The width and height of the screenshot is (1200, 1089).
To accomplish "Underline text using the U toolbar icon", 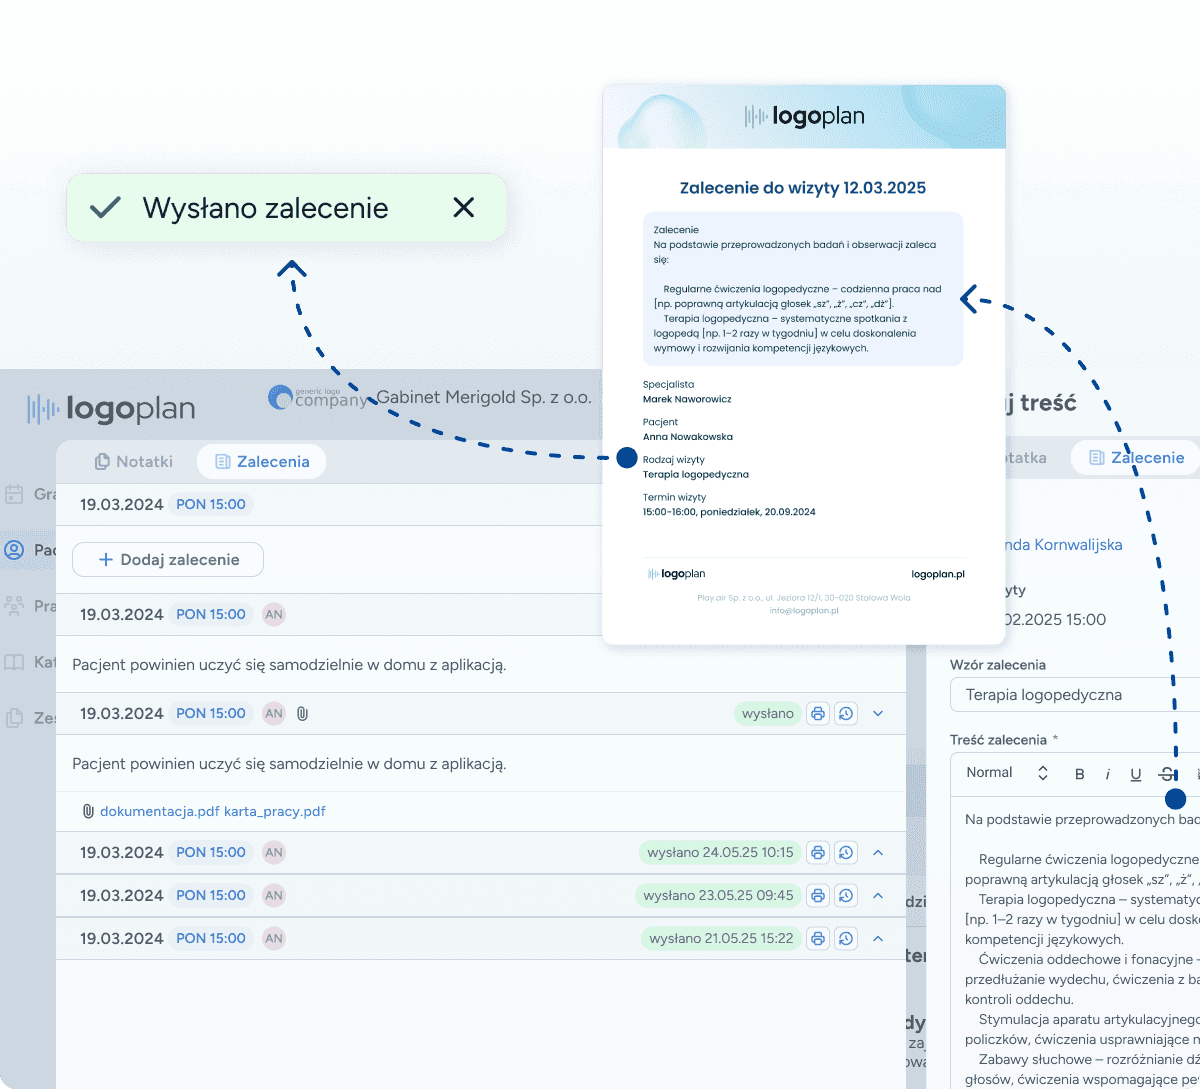I will click(x=1136, y=773).
